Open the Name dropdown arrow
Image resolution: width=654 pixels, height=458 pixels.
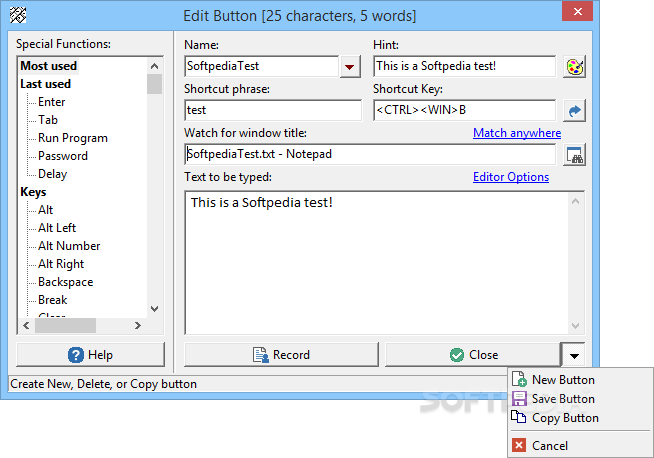click(x=350, y=66)
